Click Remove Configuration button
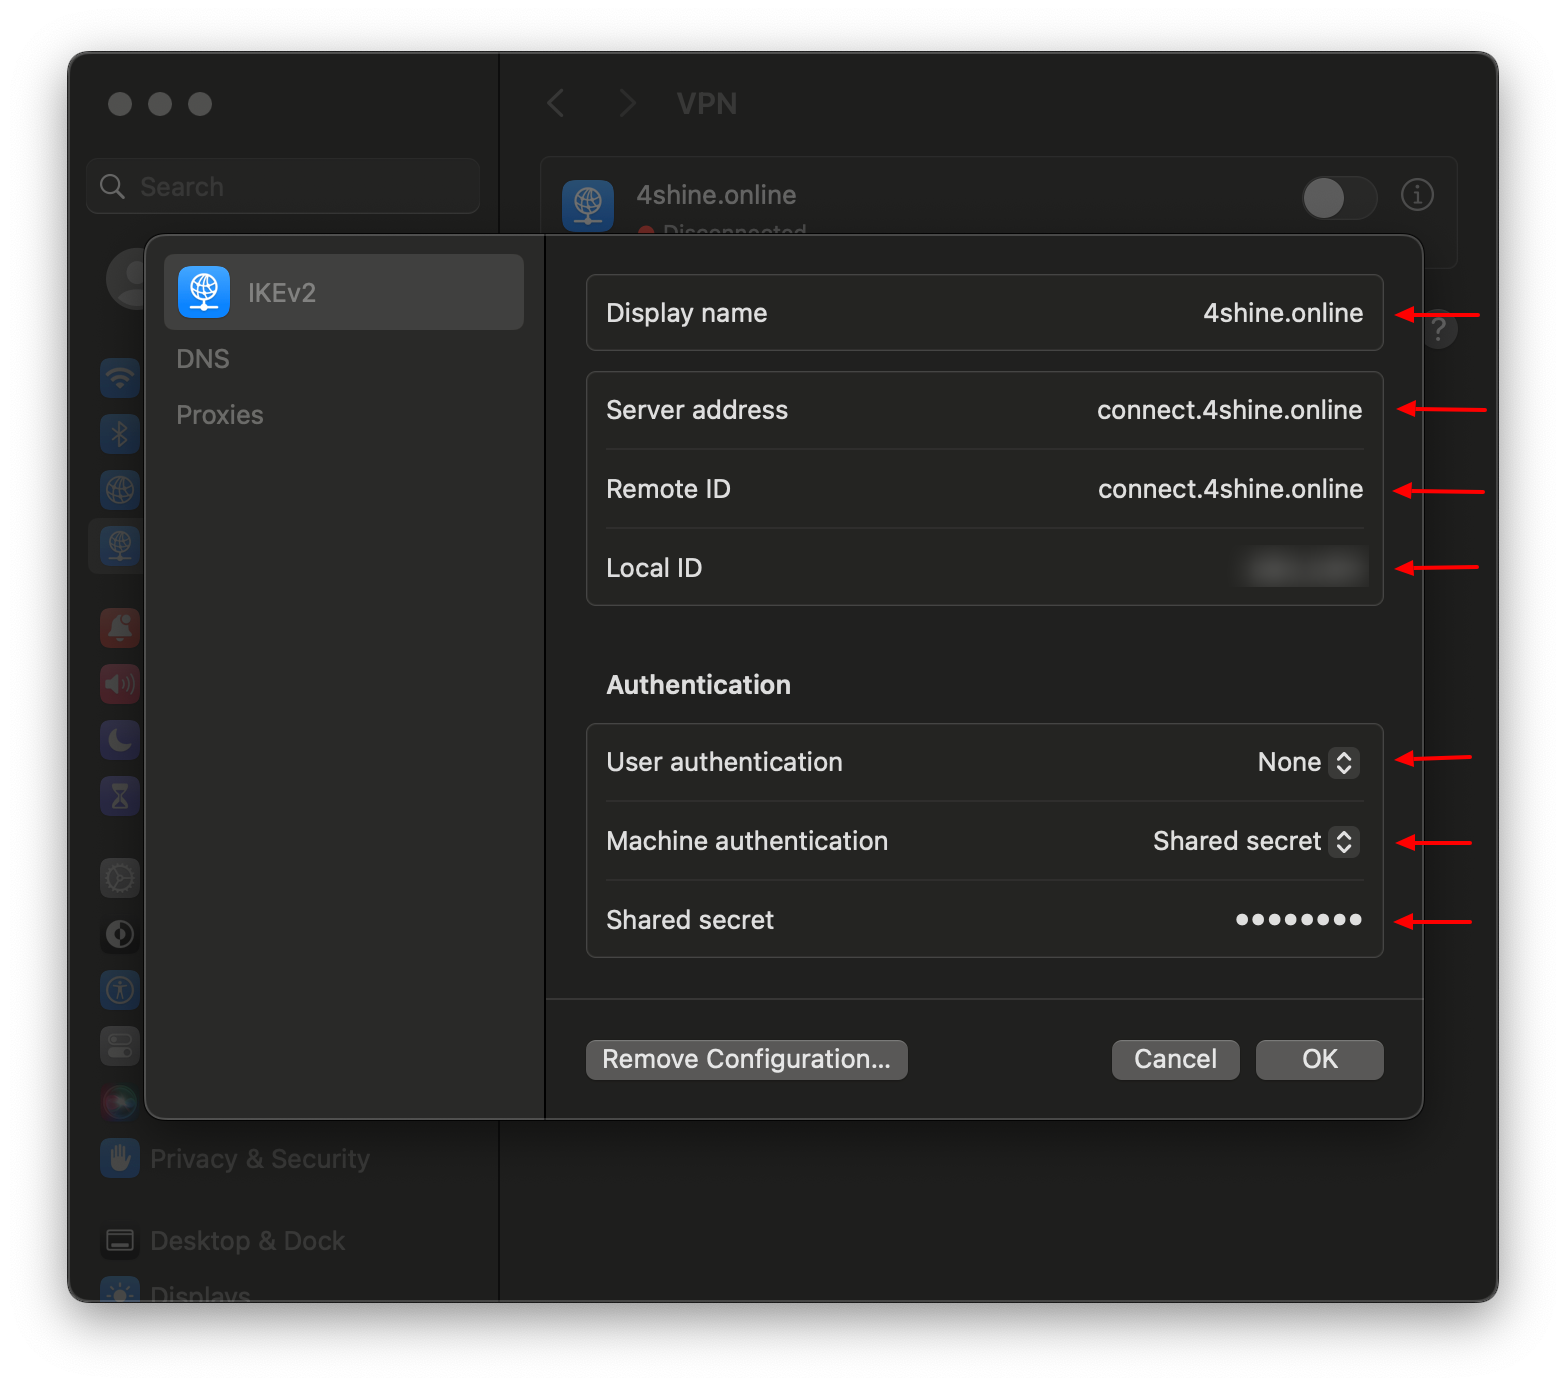 [x=746, y=1059]
